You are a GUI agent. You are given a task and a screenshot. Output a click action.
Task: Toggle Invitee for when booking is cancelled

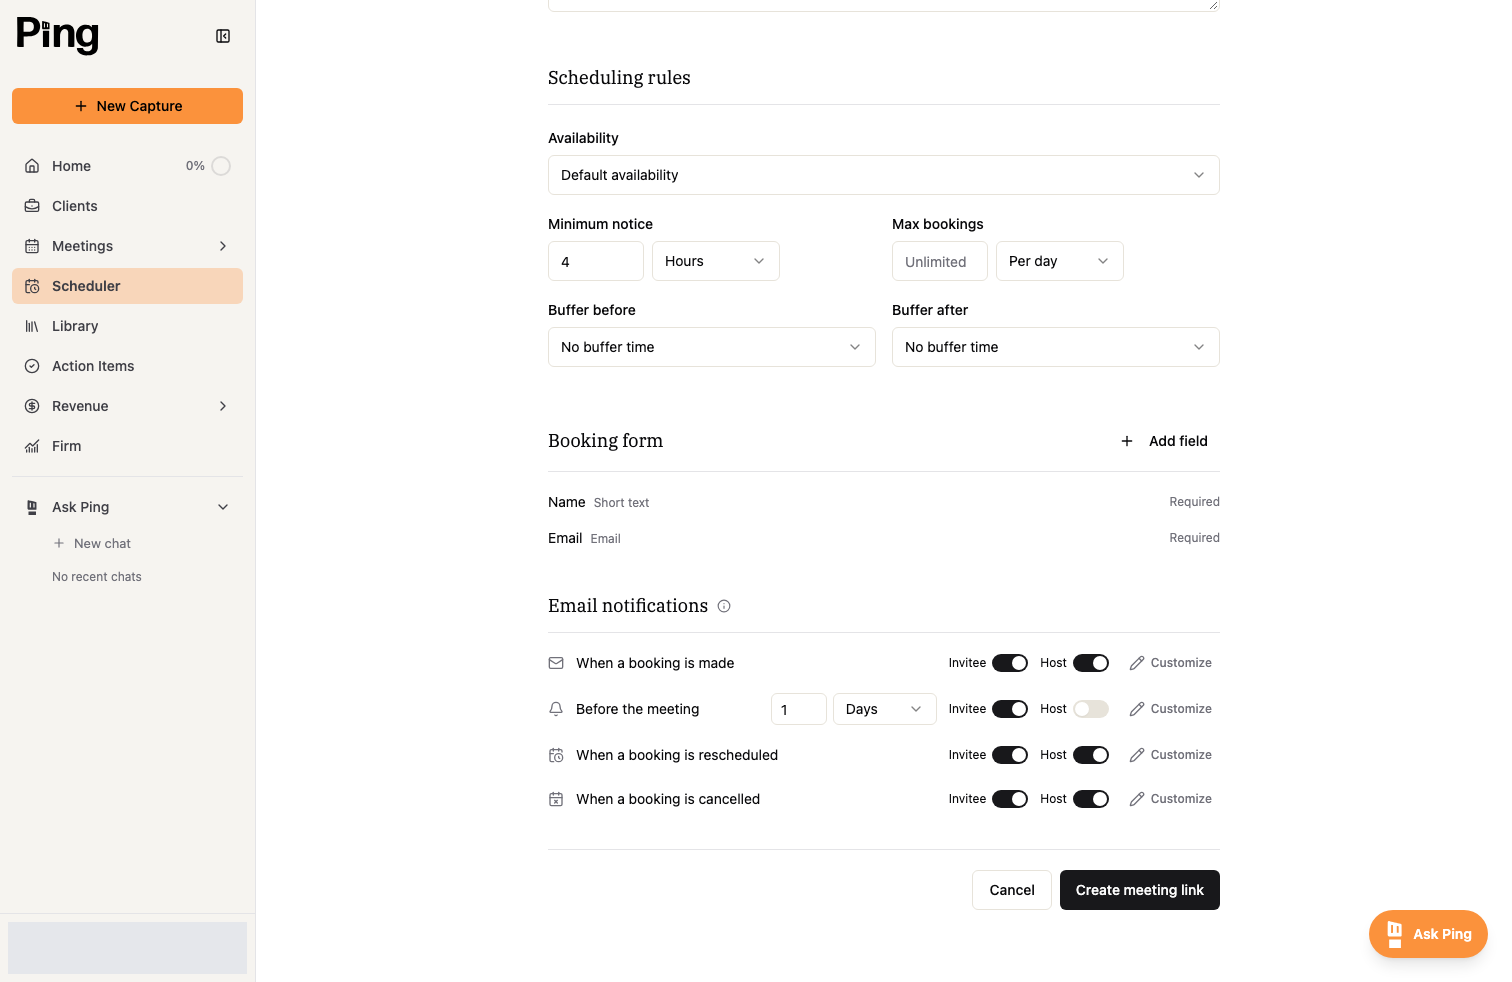pos(1010,799)
